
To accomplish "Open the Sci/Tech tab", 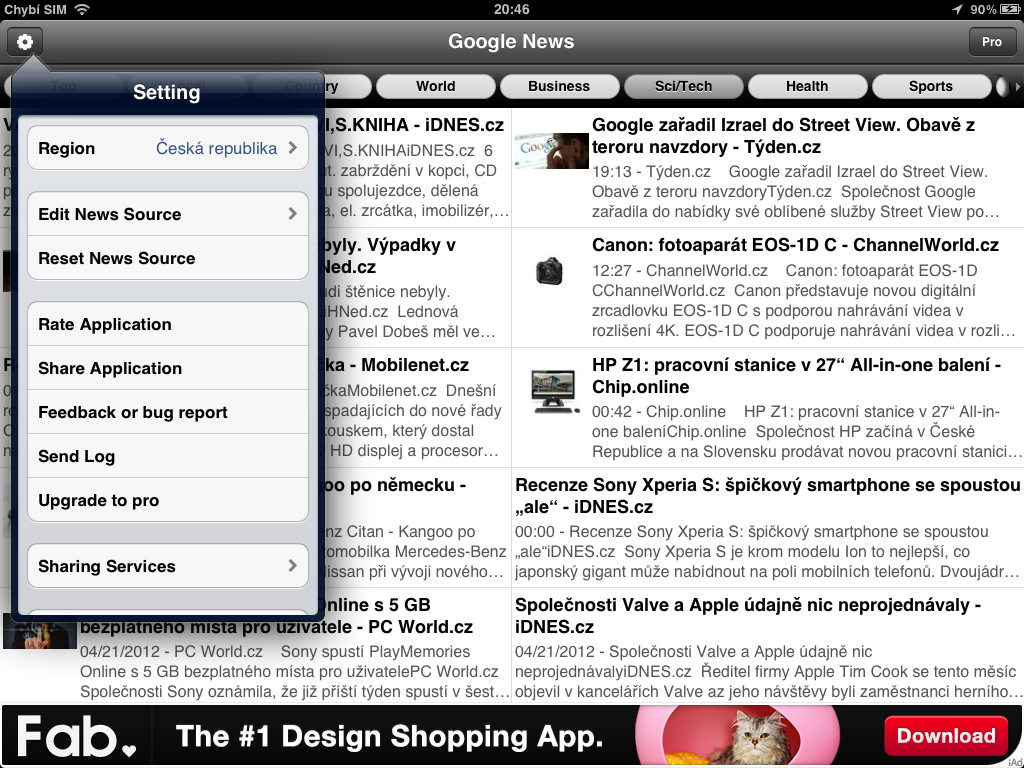I will (683, 86).
